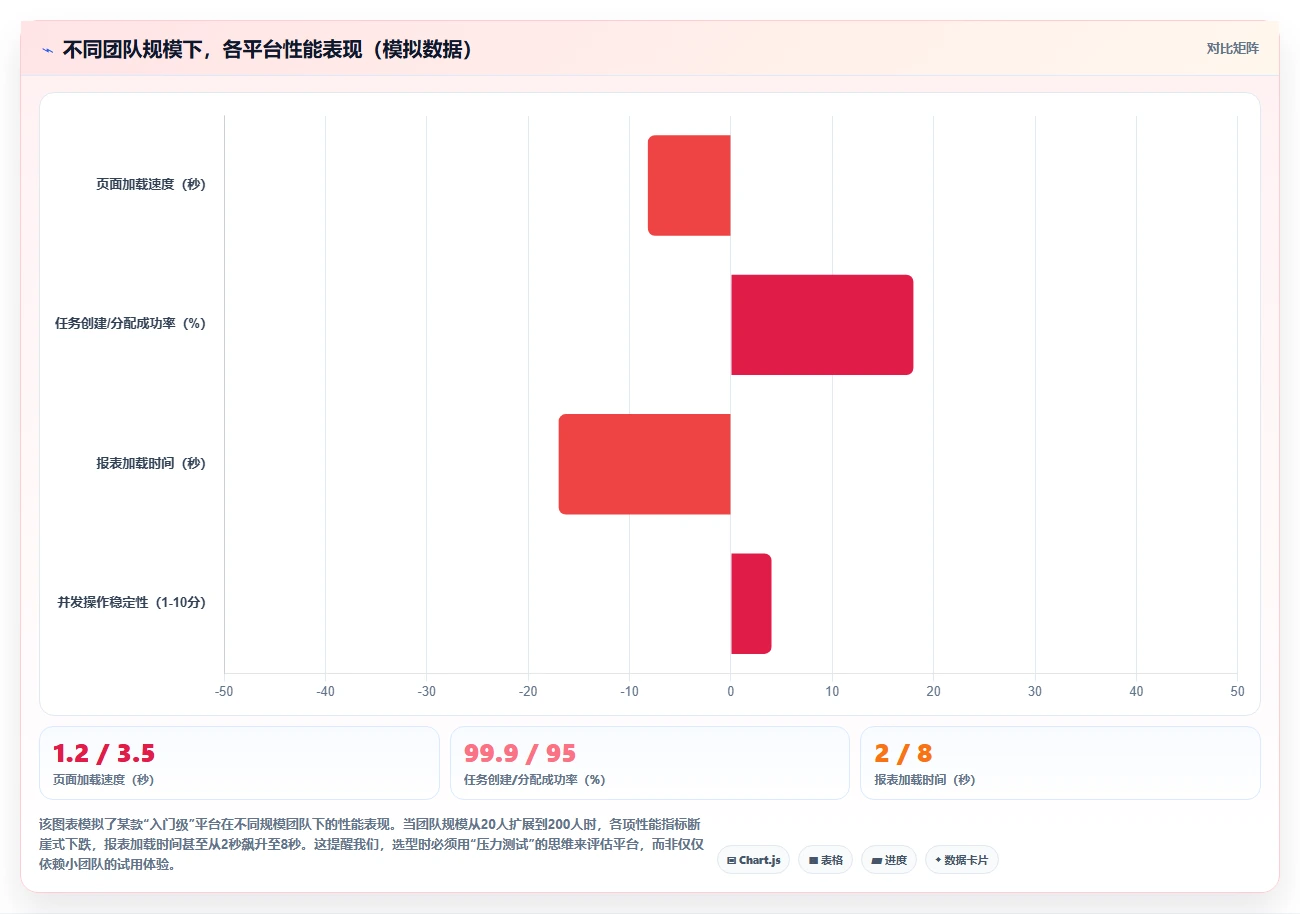Click the description paragraph starting 该图表模拟了

tap(371, 845)
